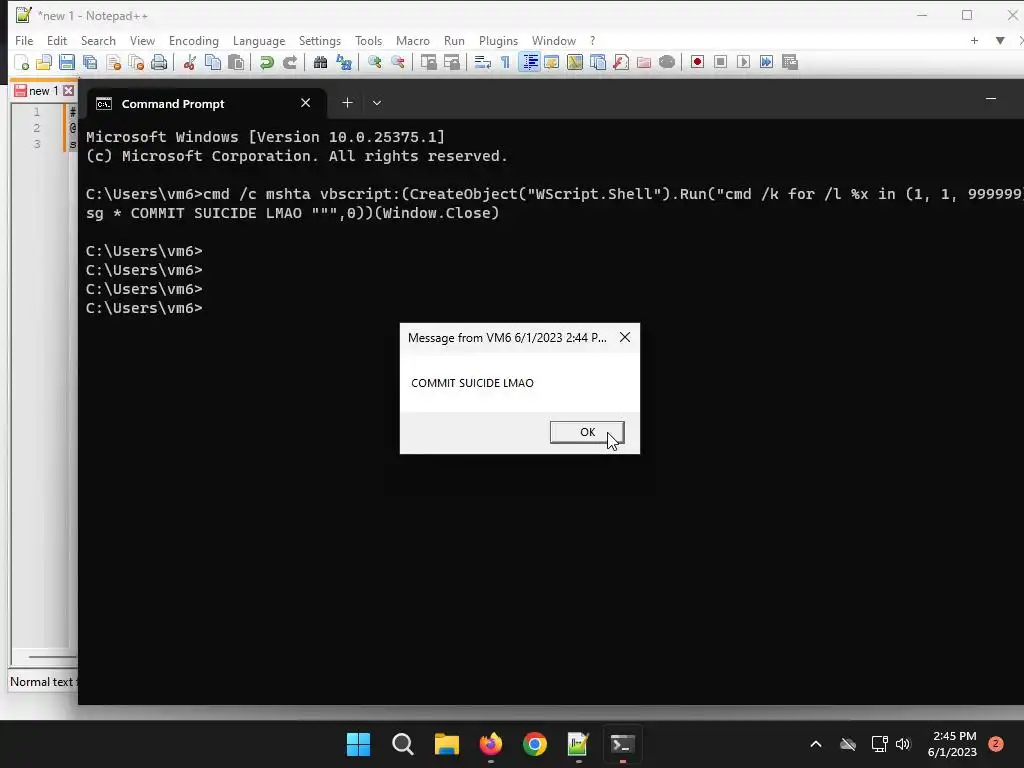Click the Save All icon in Notepad++ toolbar
1024x768 pixels.
[x=90, y=62]
